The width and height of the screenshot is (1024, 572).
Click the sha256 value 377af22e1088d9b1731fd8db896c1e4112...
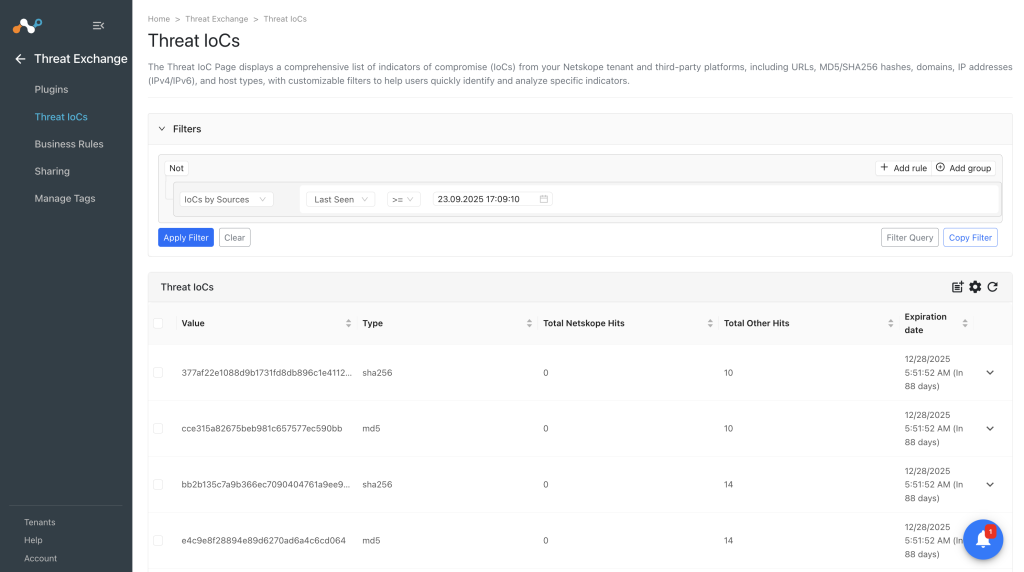(266, 373)
